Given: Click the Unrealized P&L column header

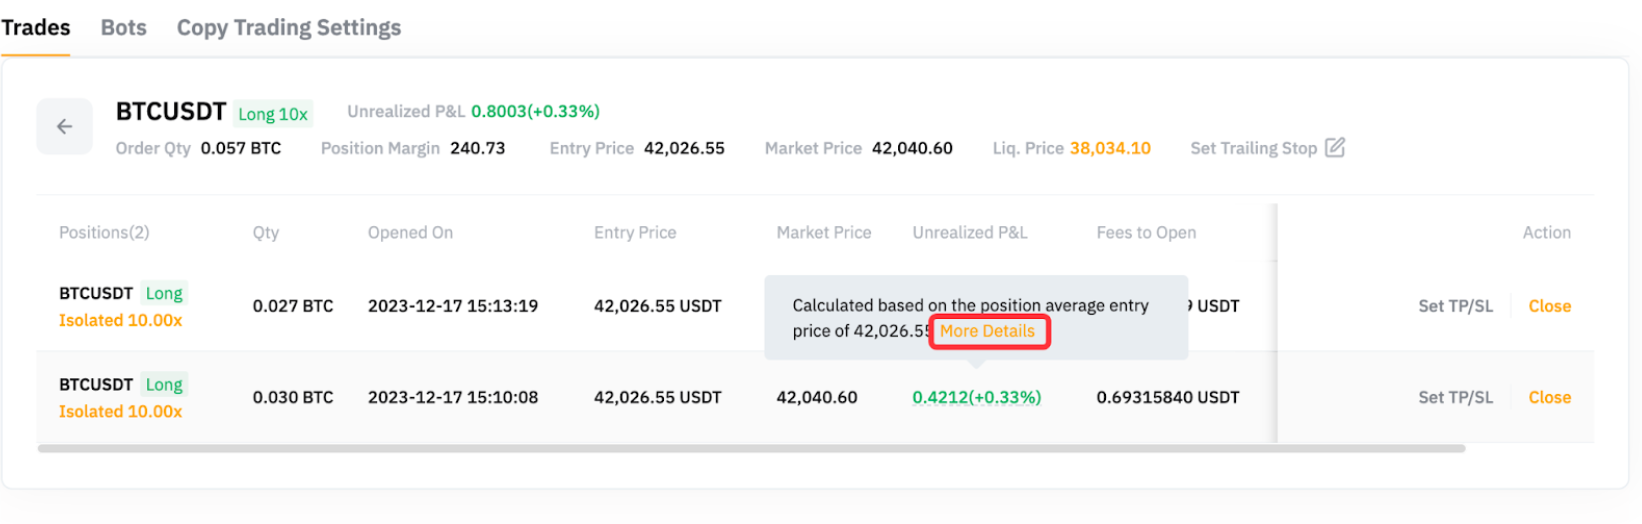Looking at the screenshot, I should click(x=969, y=232).
